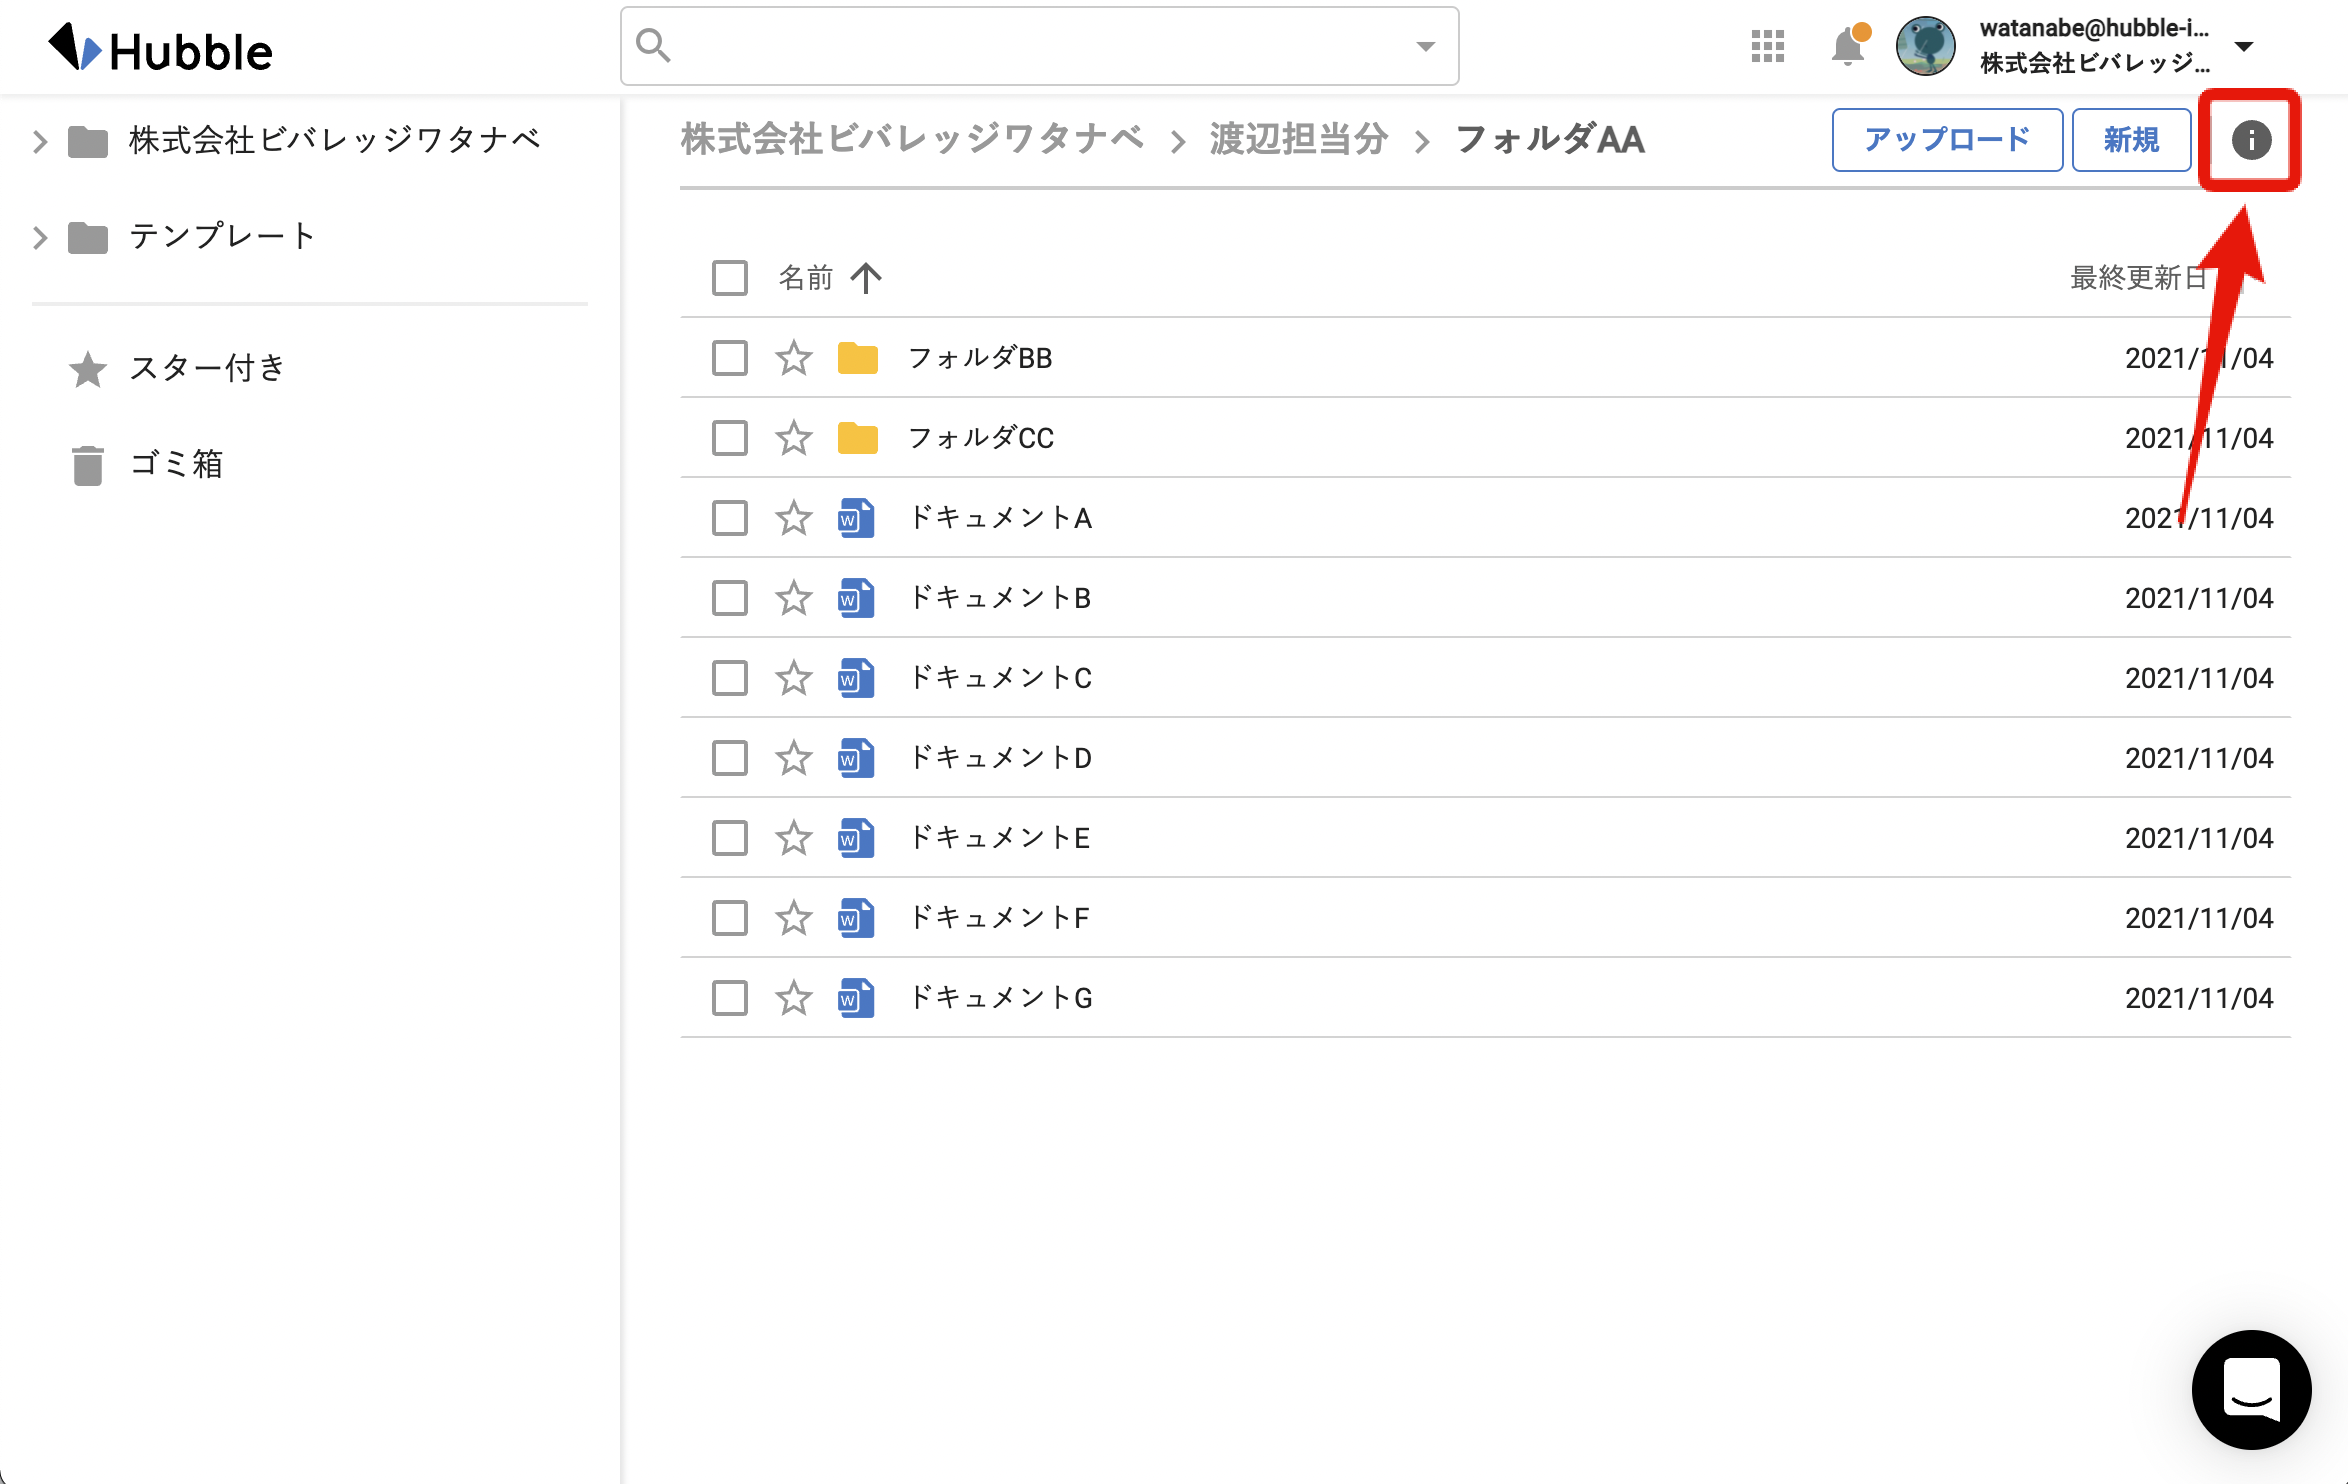
Task: Check the ドキュメントB checkbox
Action: (729, 597)
